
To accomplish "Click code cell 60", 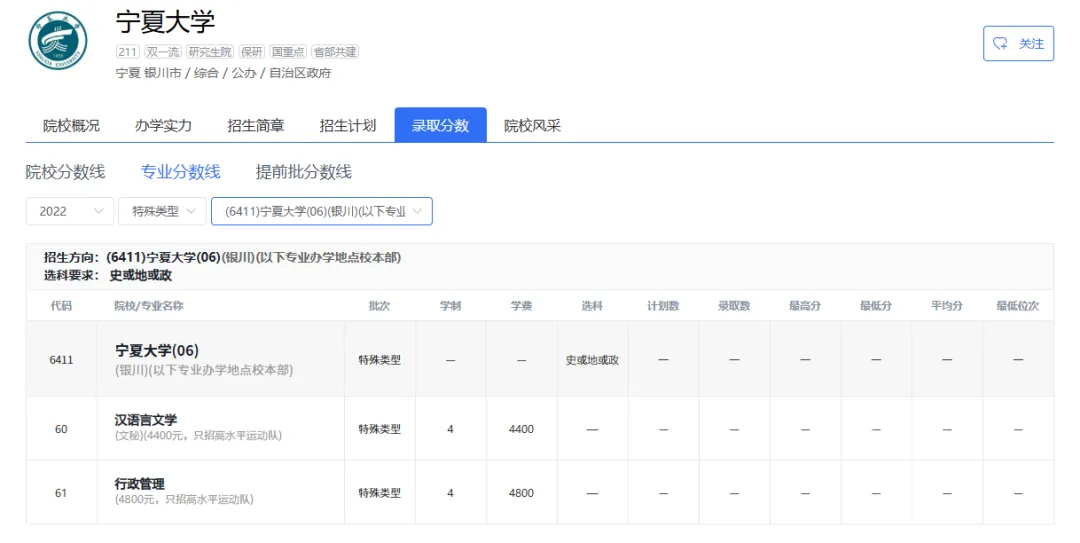I will [61, 429].
